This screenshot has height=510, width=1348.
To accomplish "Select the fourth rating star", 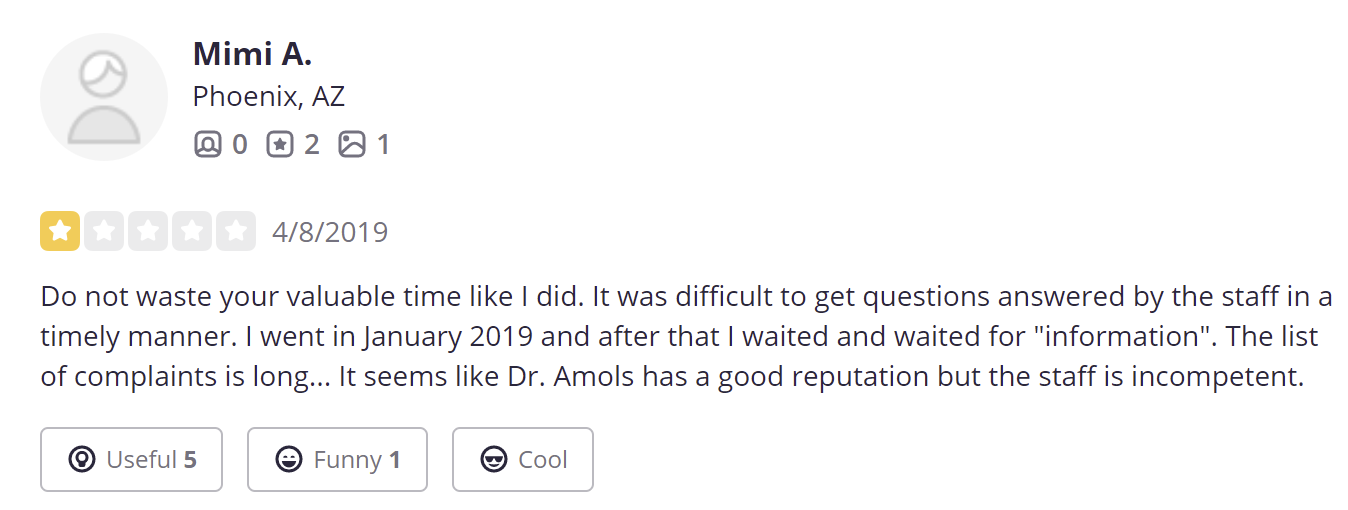I will coord(192,232).
